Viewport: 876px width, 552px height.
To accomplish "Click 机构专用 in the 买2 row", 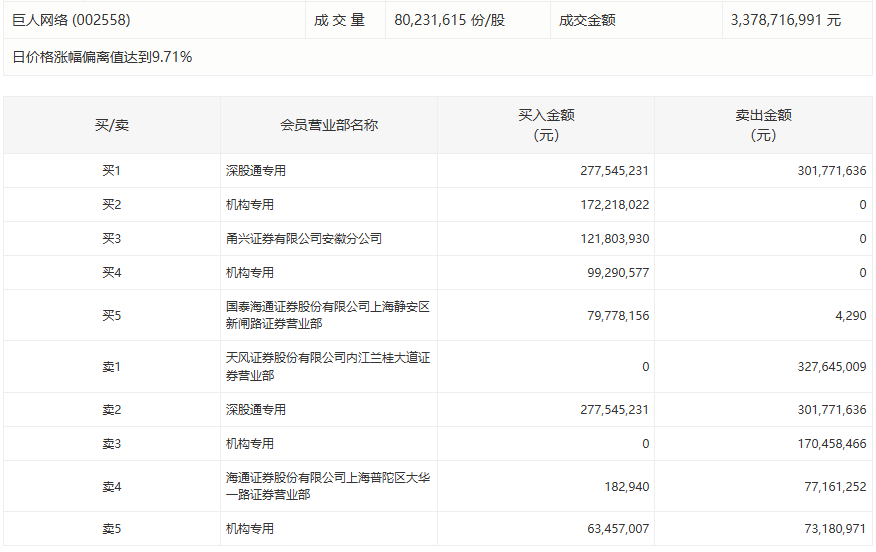I will 250,204.
